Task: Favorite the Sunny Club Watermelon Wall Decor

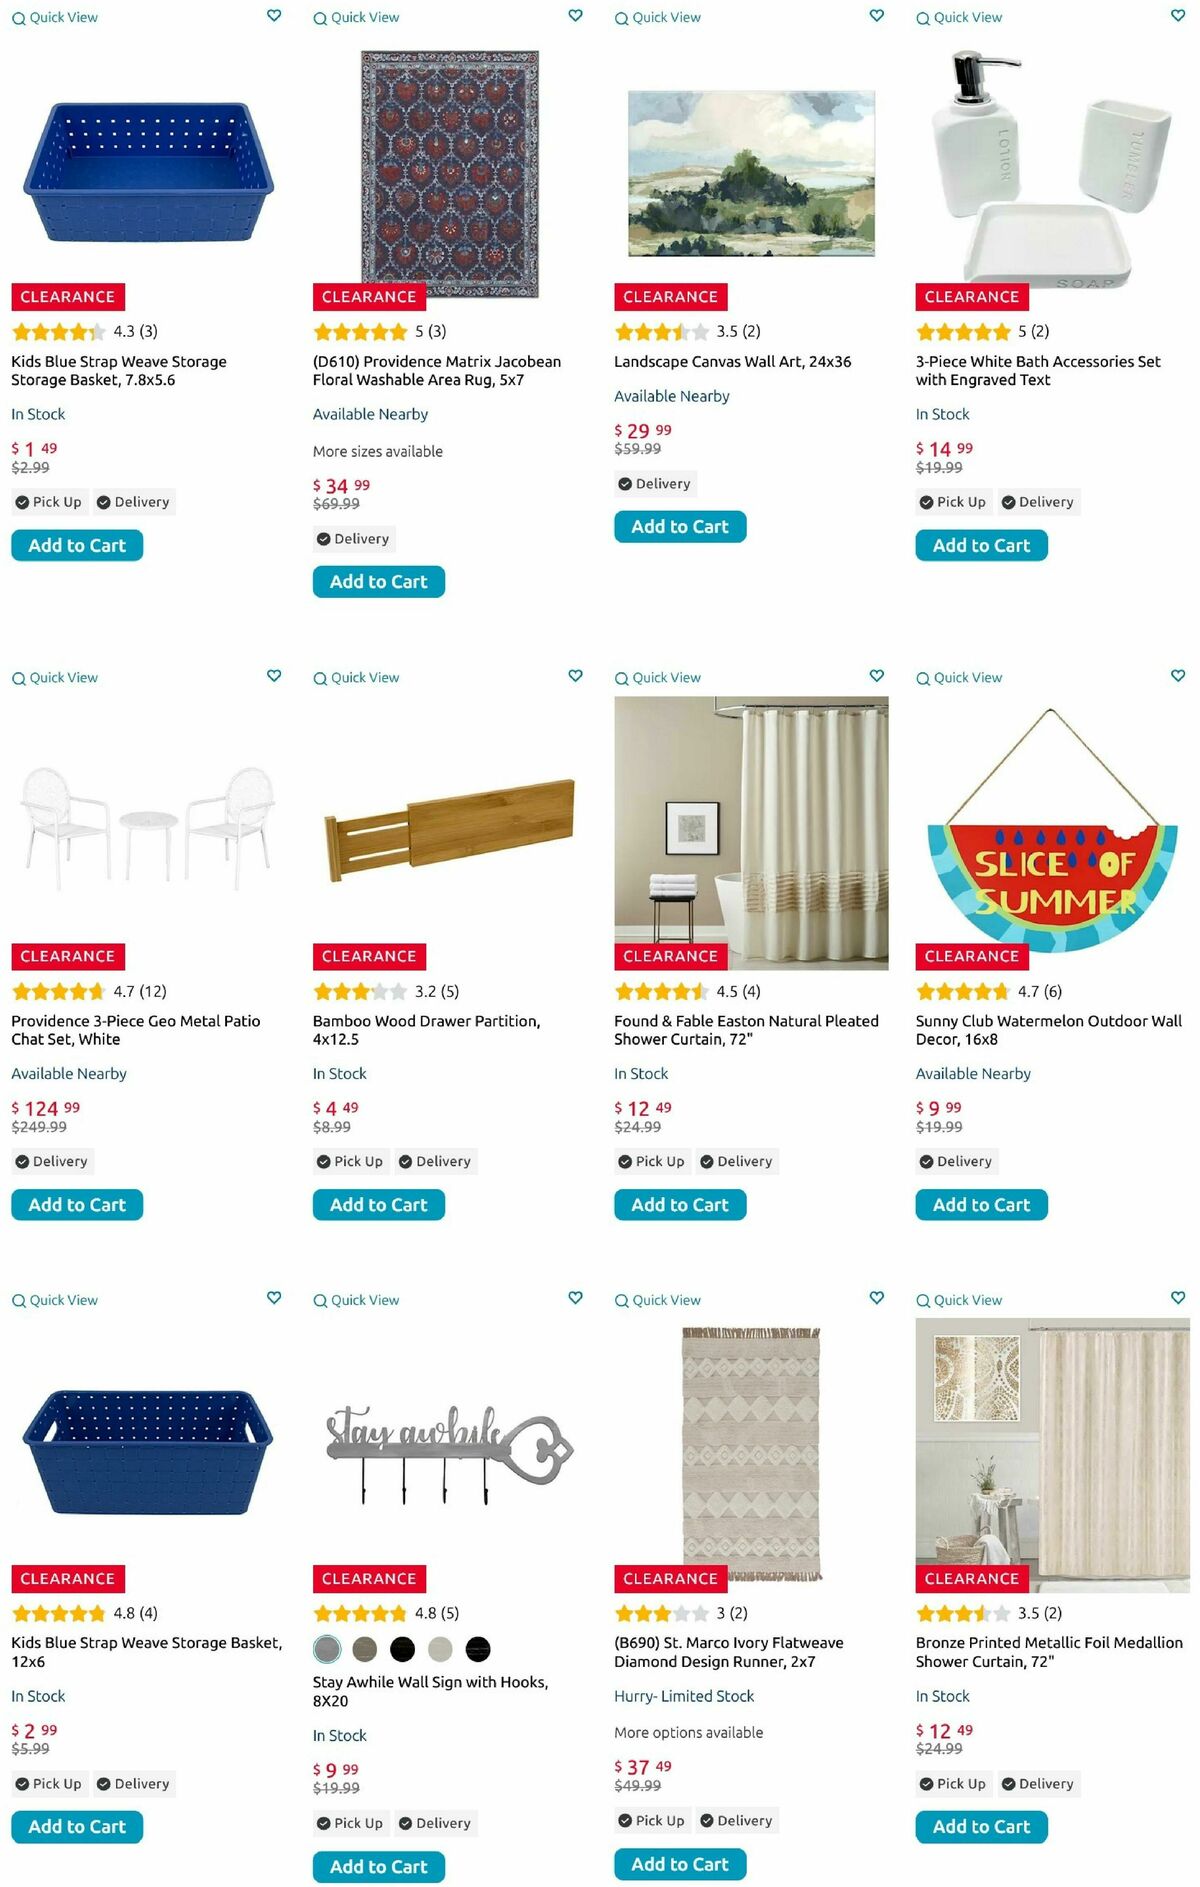Action: point(1178,676)
